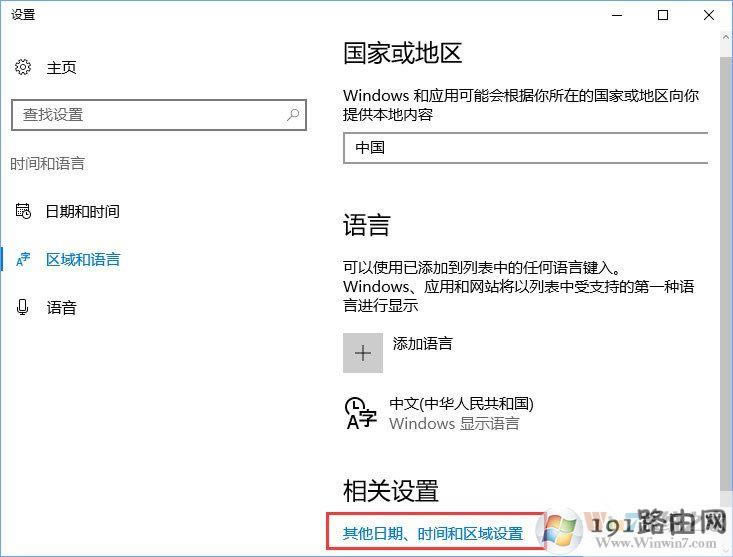This screenshot has height=557, width=733.
Task: Focus the 查找设置 search box
Action: pyautogui.click(x=158, y=114)
